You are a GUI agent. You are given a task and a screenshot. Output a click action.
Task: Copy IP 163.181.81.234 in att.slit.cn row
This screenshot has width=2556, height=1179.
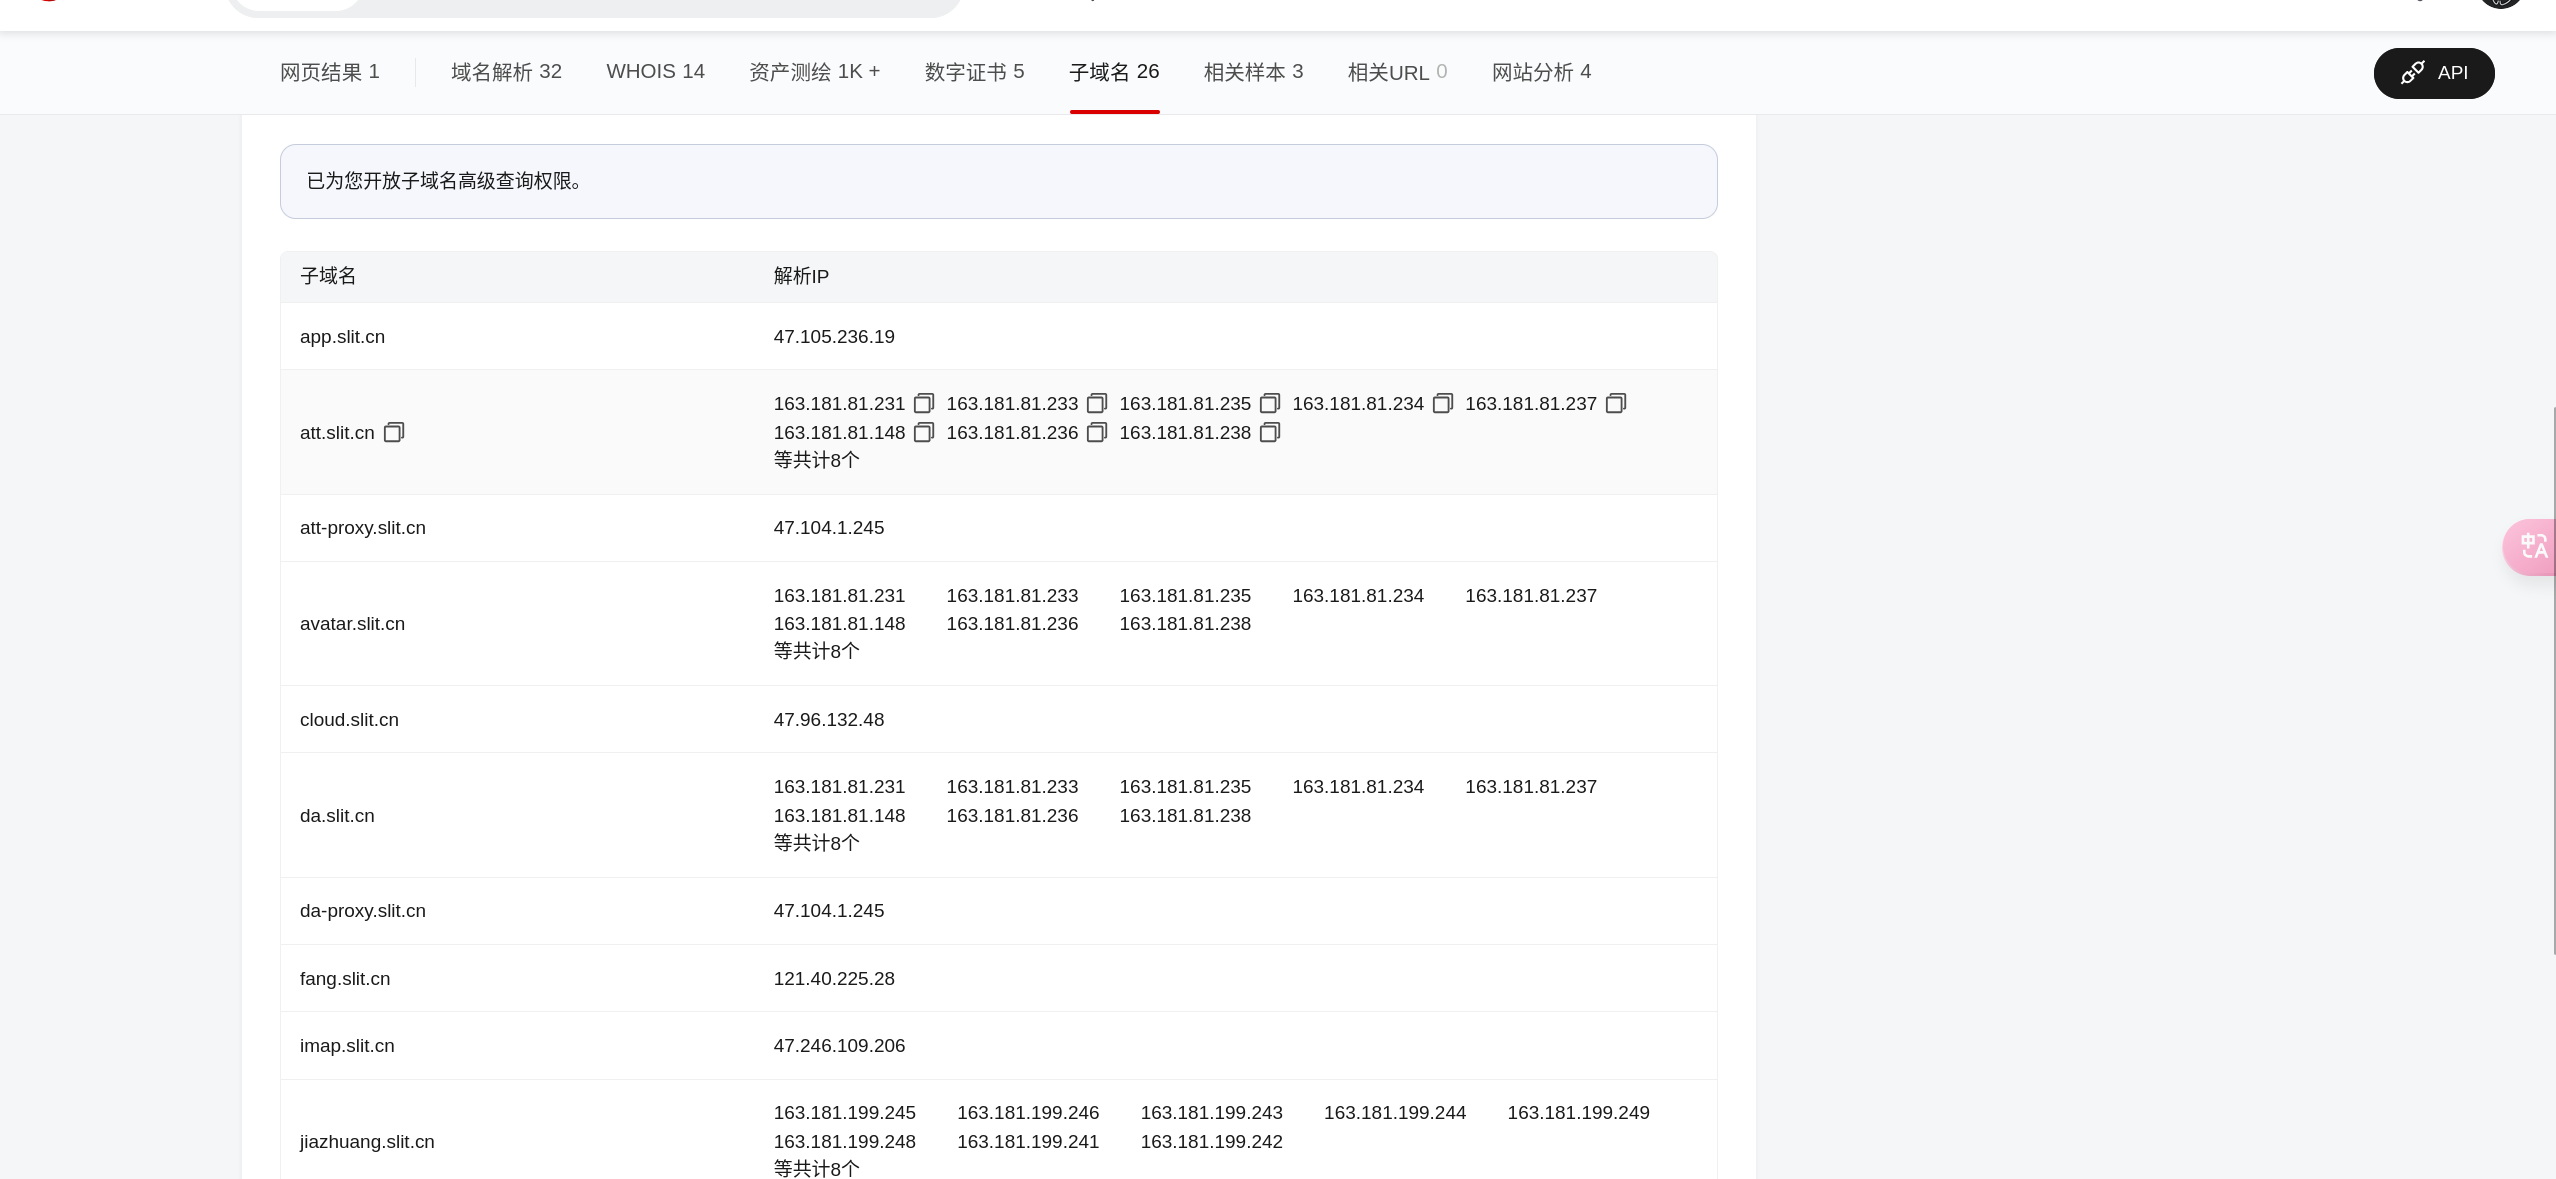coord(1443,403)
